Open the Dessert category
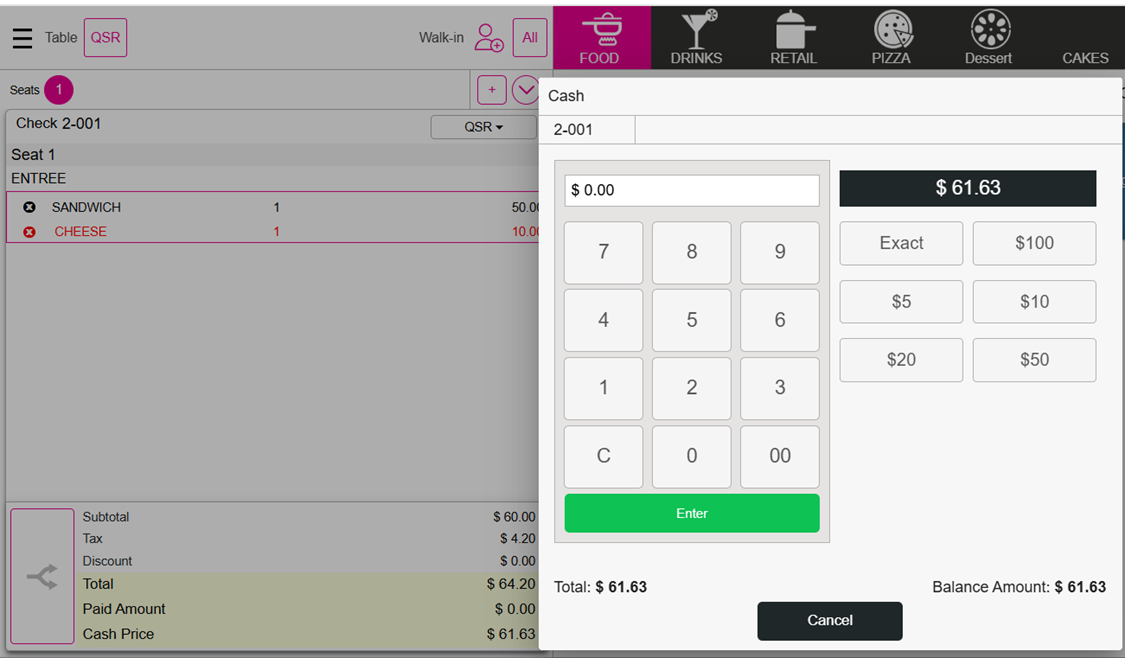The height and width of the screenshot is (658, 1125). tap(988, 36)
